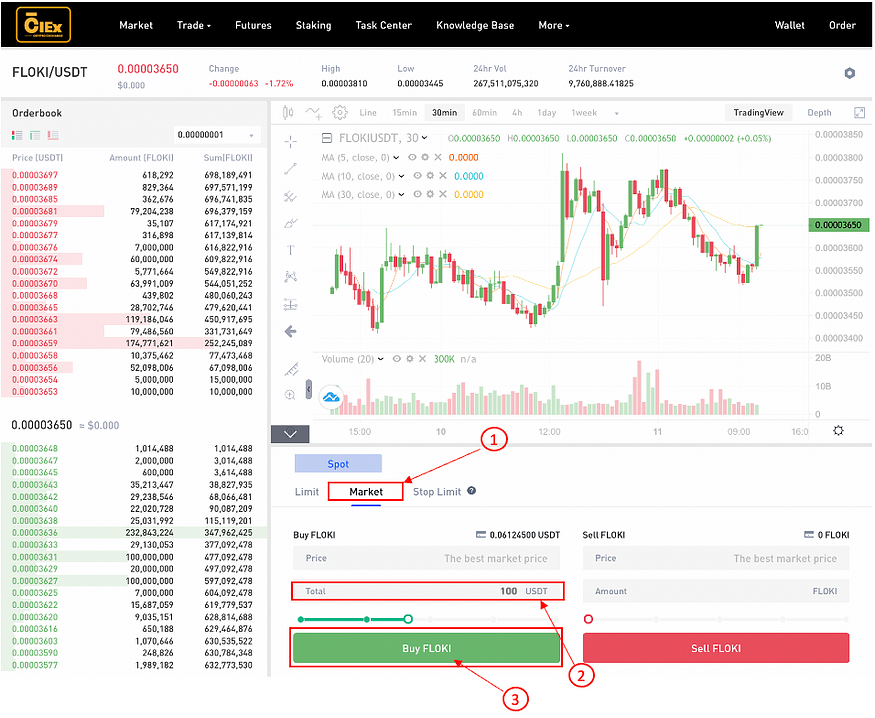Click the buy Total USDT input field

[x=427, y=591]
